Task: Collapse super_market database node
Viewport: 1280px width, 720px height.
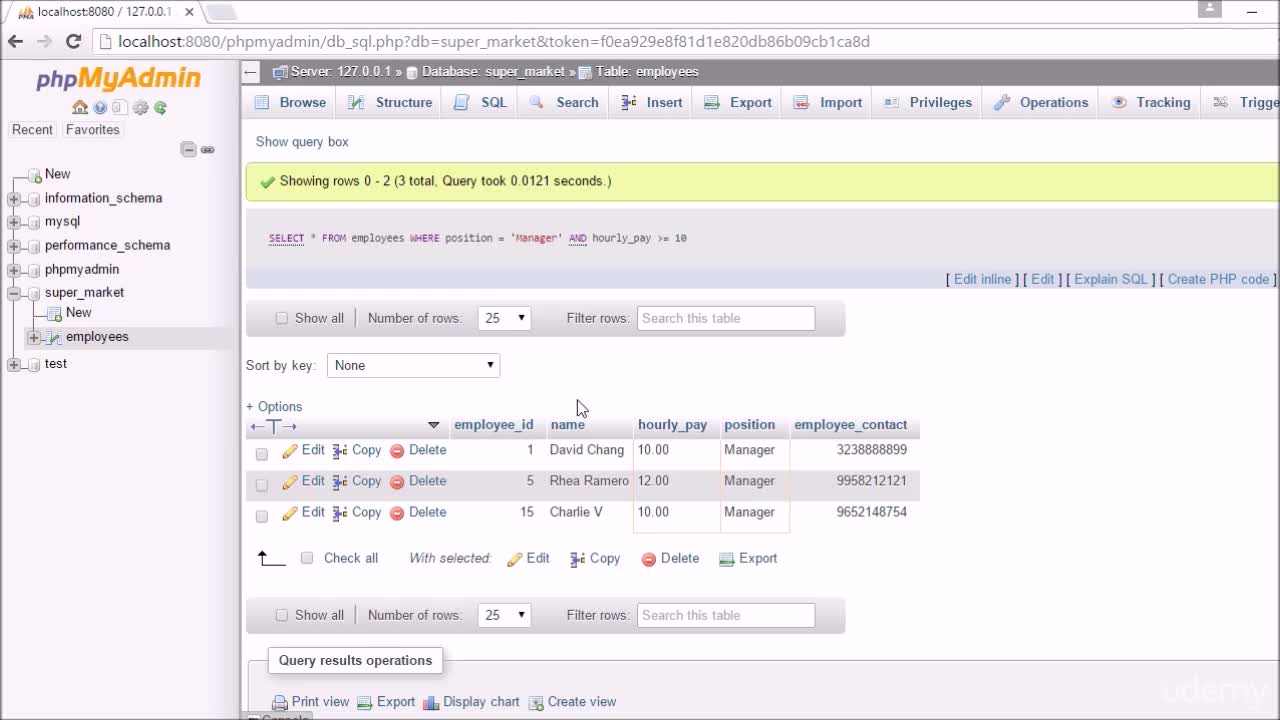Action: pyautogui.click(x=14, y=293)
